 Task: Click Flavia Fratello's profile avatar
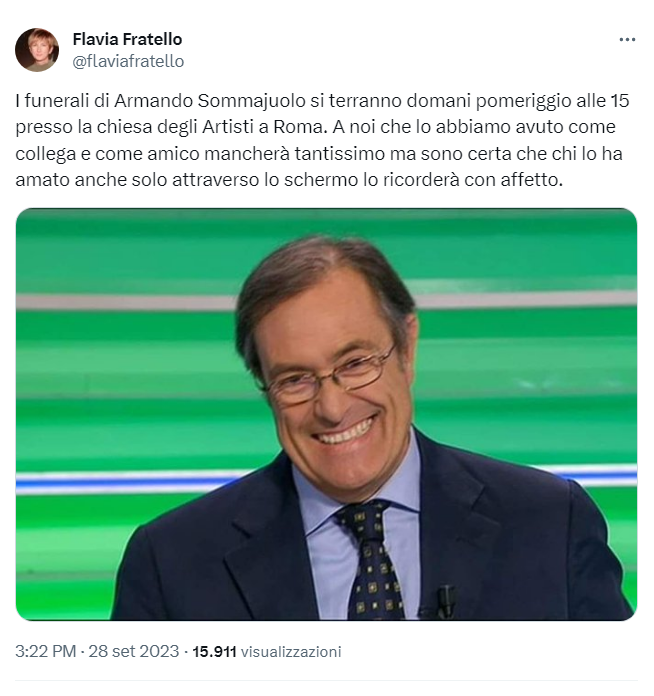pos(37,50)
